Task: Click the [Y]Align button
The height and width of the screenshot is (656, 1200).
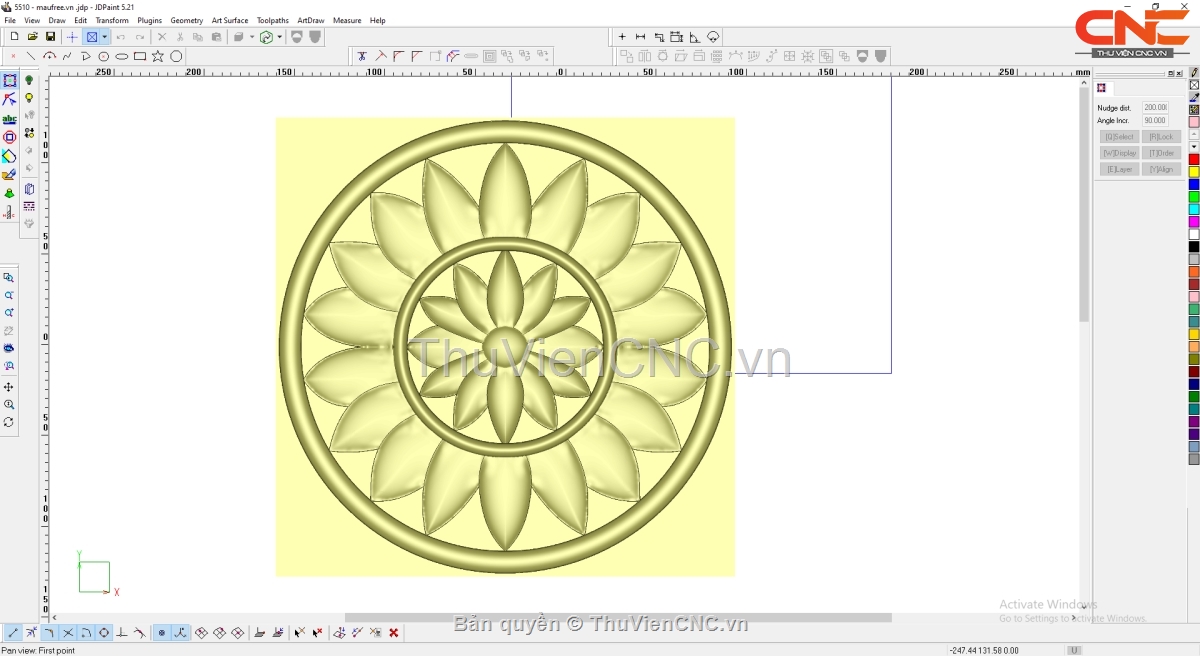Action: 1162,169
